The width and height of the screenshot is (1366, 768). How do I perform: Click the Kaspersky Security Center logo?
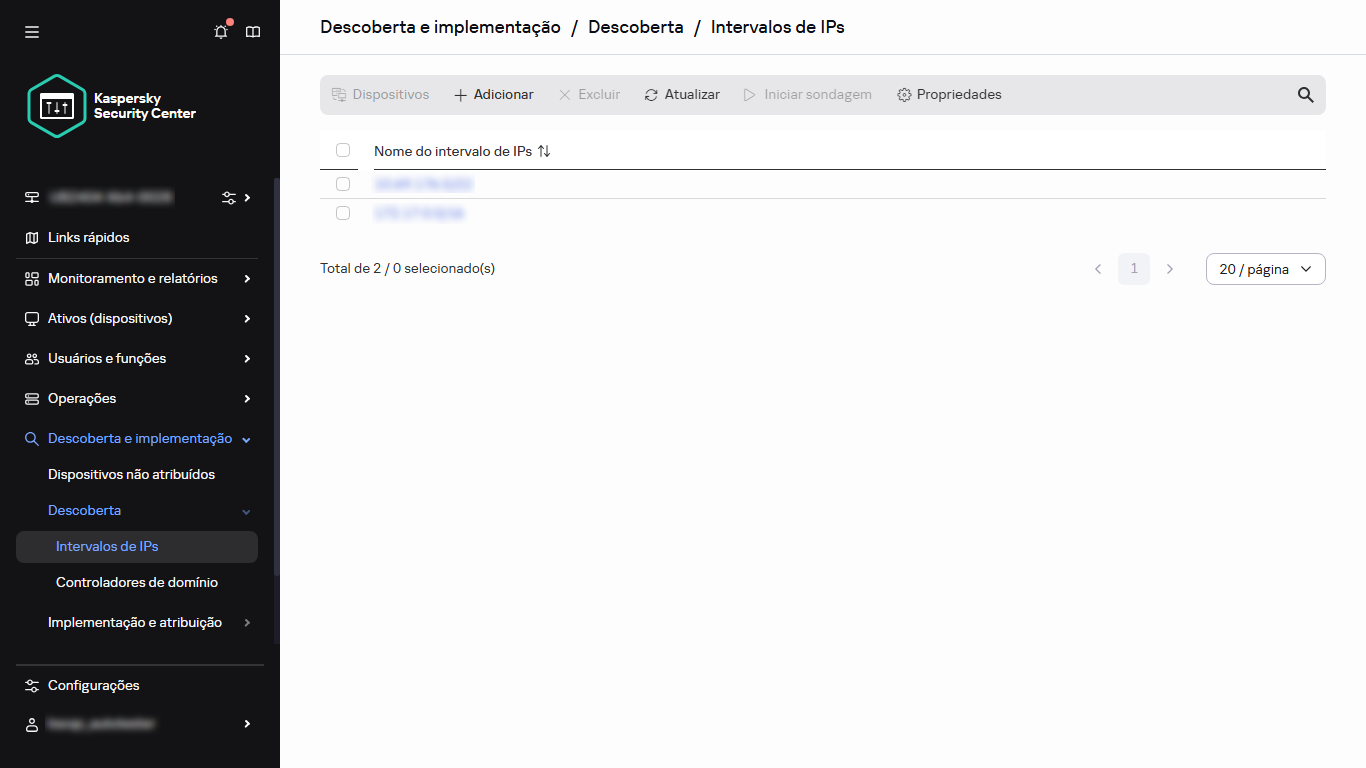pyautogui.click(x=111, y=106)
